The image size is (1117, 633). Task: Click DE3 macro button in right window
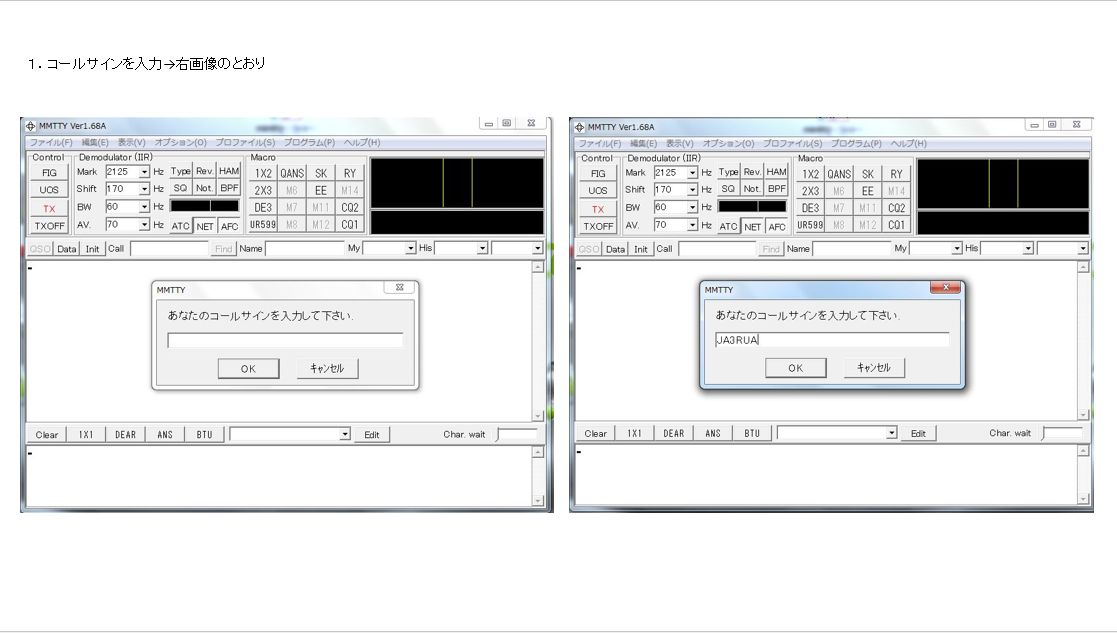(811, 208)
